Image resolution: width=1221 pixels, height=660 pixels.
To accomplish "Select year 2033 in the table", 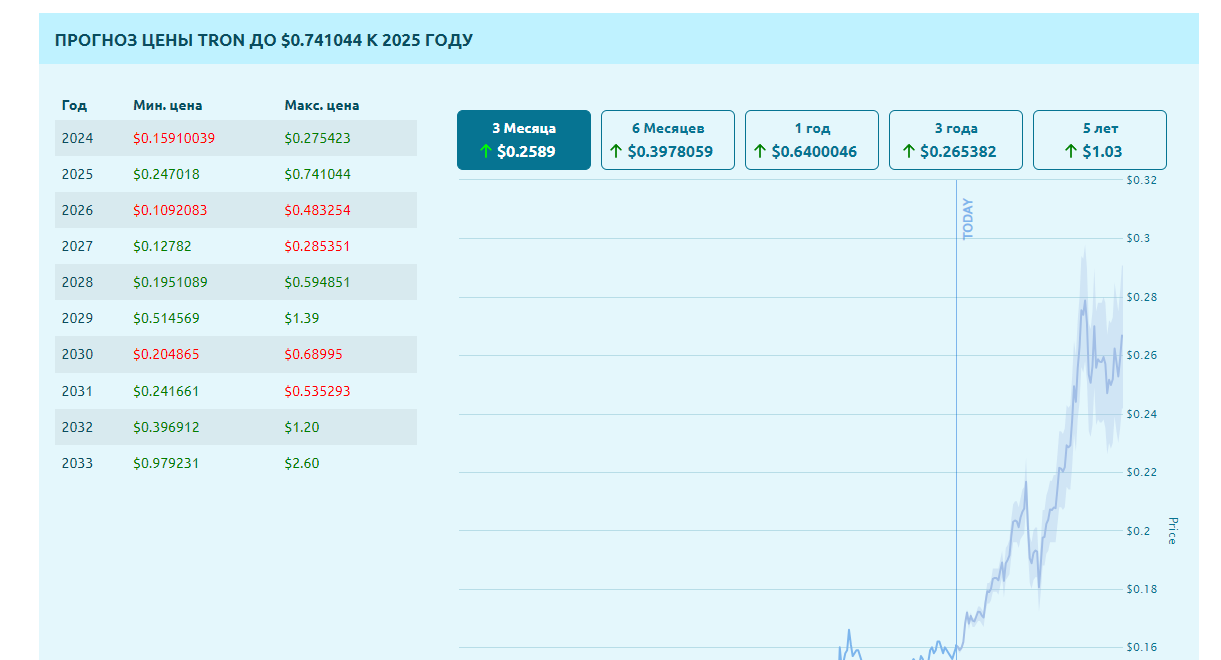I will [77, 463].
